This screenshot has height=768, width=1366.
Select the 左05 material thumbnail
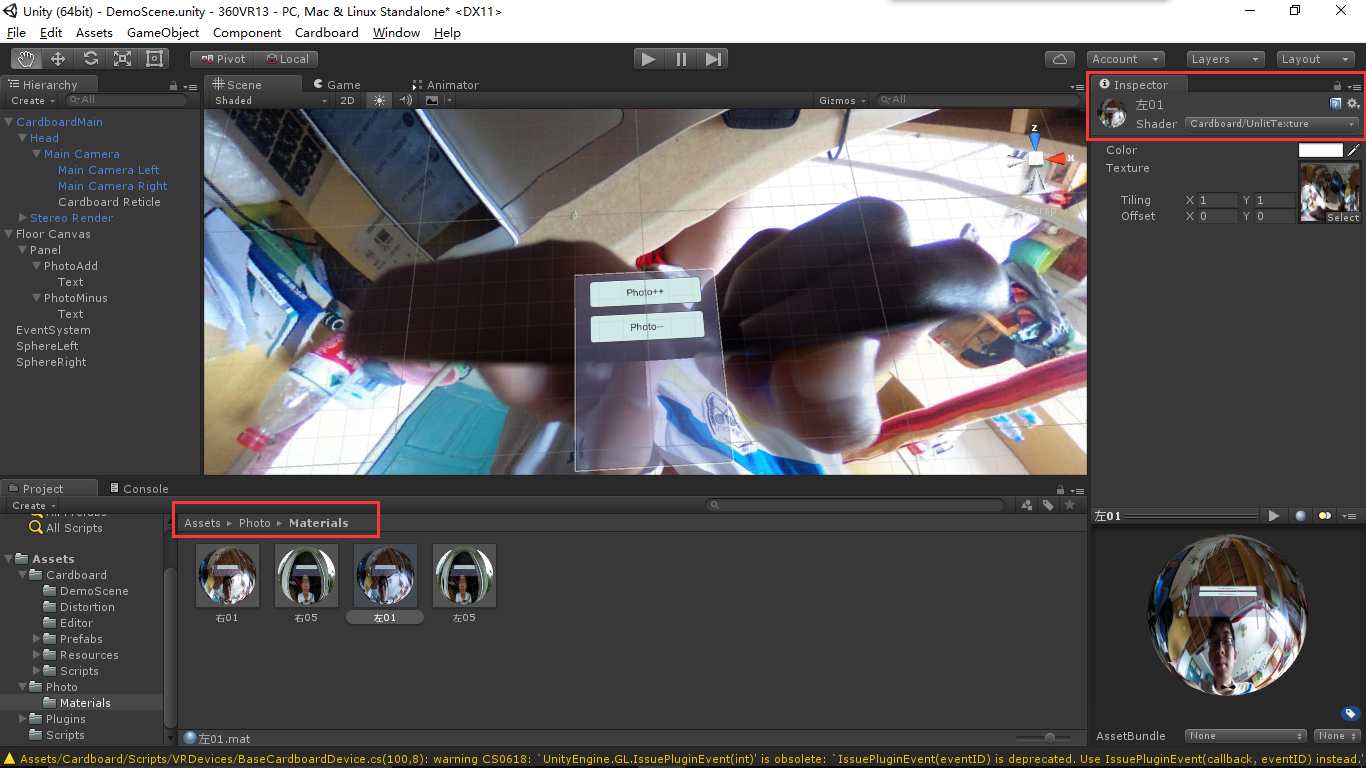tap(464, 575)
